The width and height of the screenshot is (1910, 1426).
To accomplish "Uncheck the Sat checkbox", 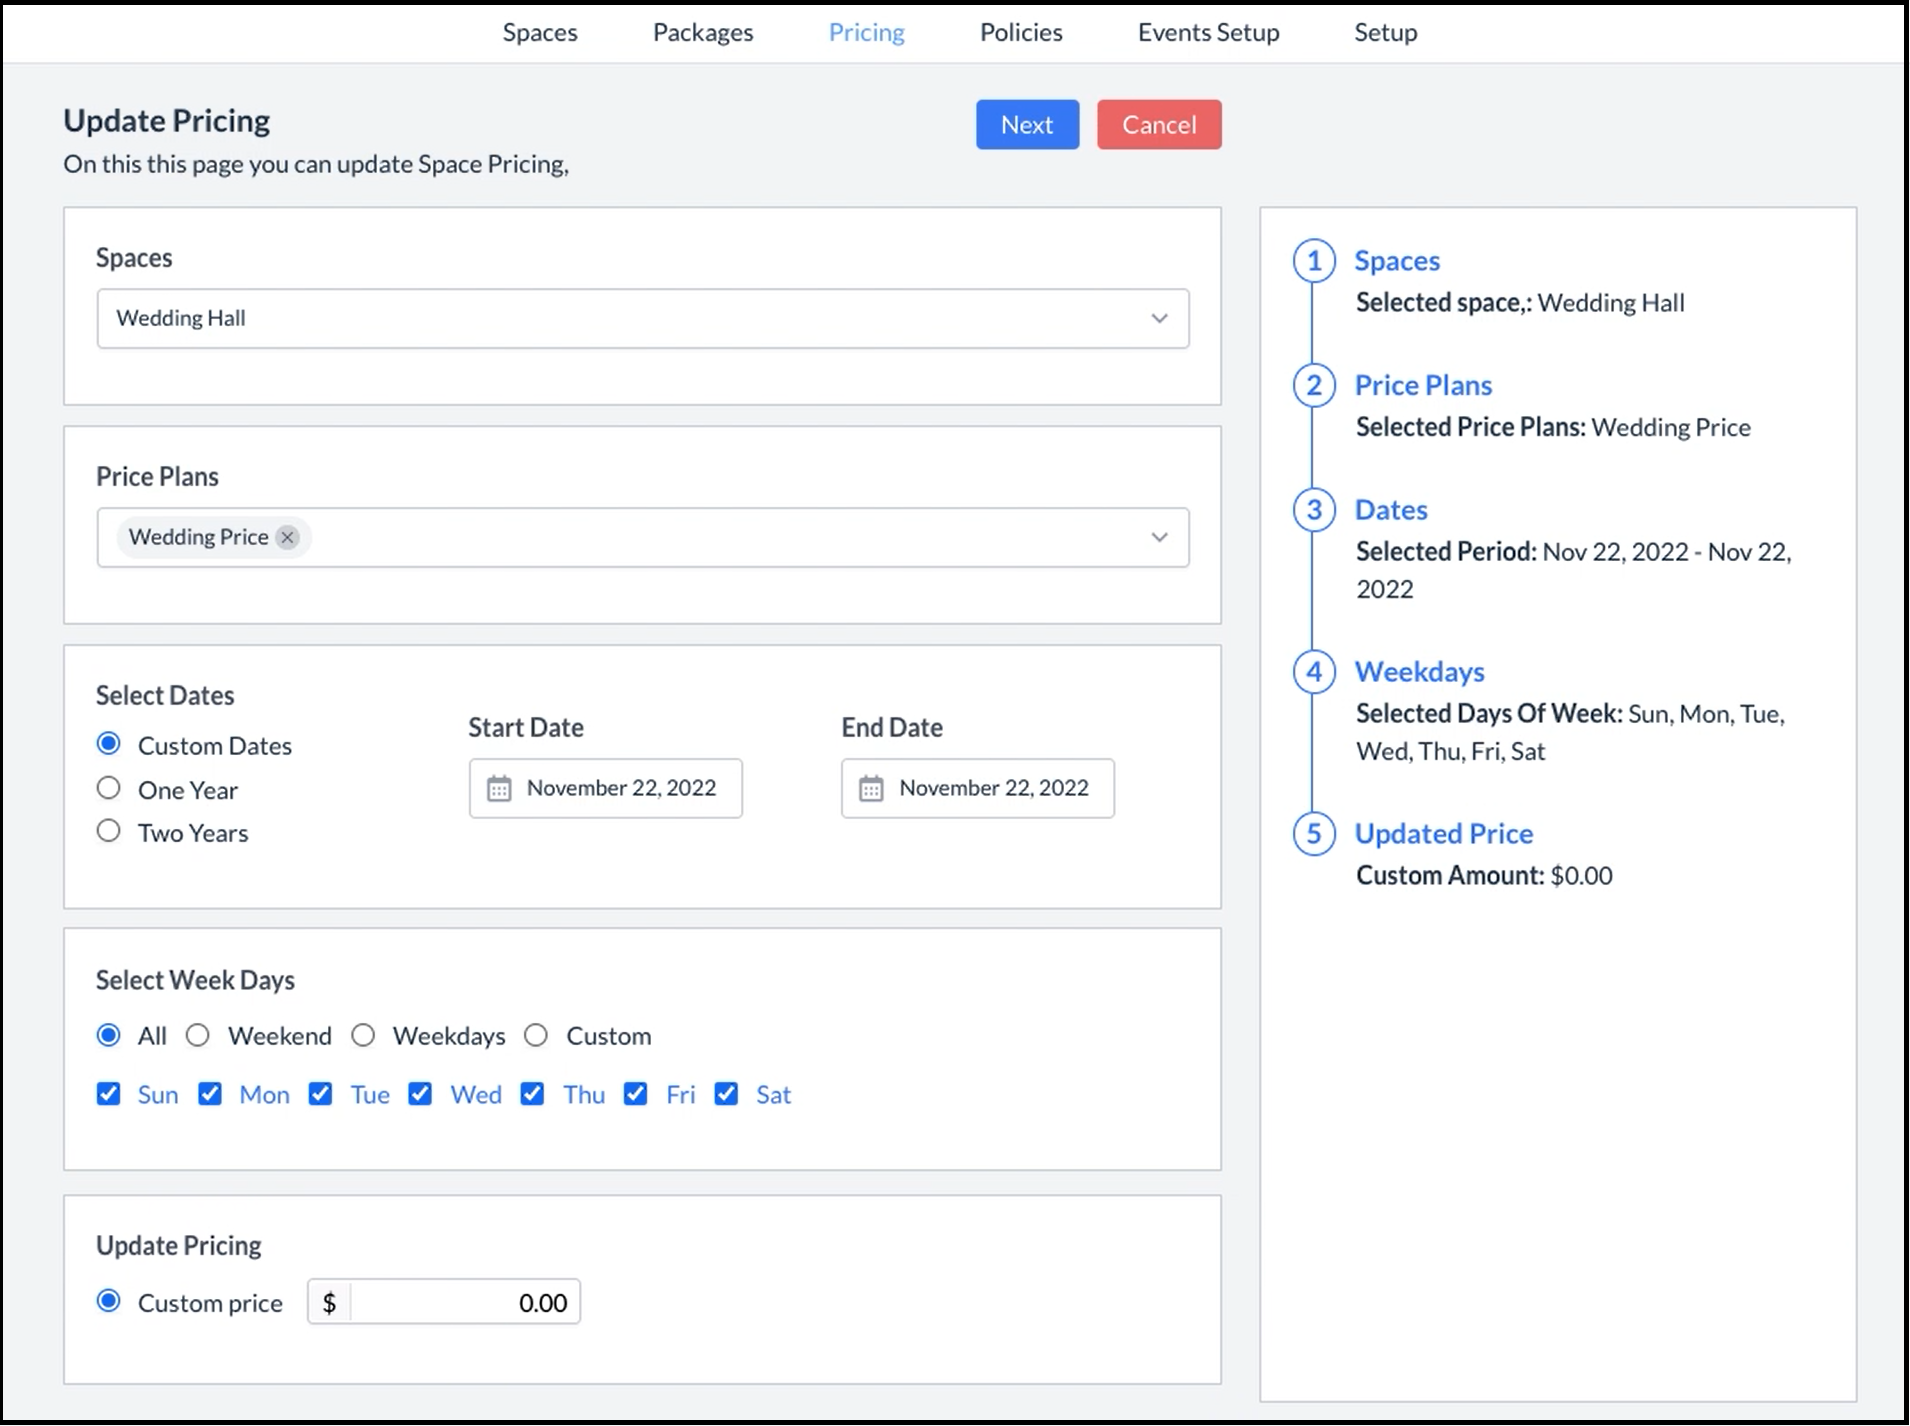I will tap(727, 1094).
